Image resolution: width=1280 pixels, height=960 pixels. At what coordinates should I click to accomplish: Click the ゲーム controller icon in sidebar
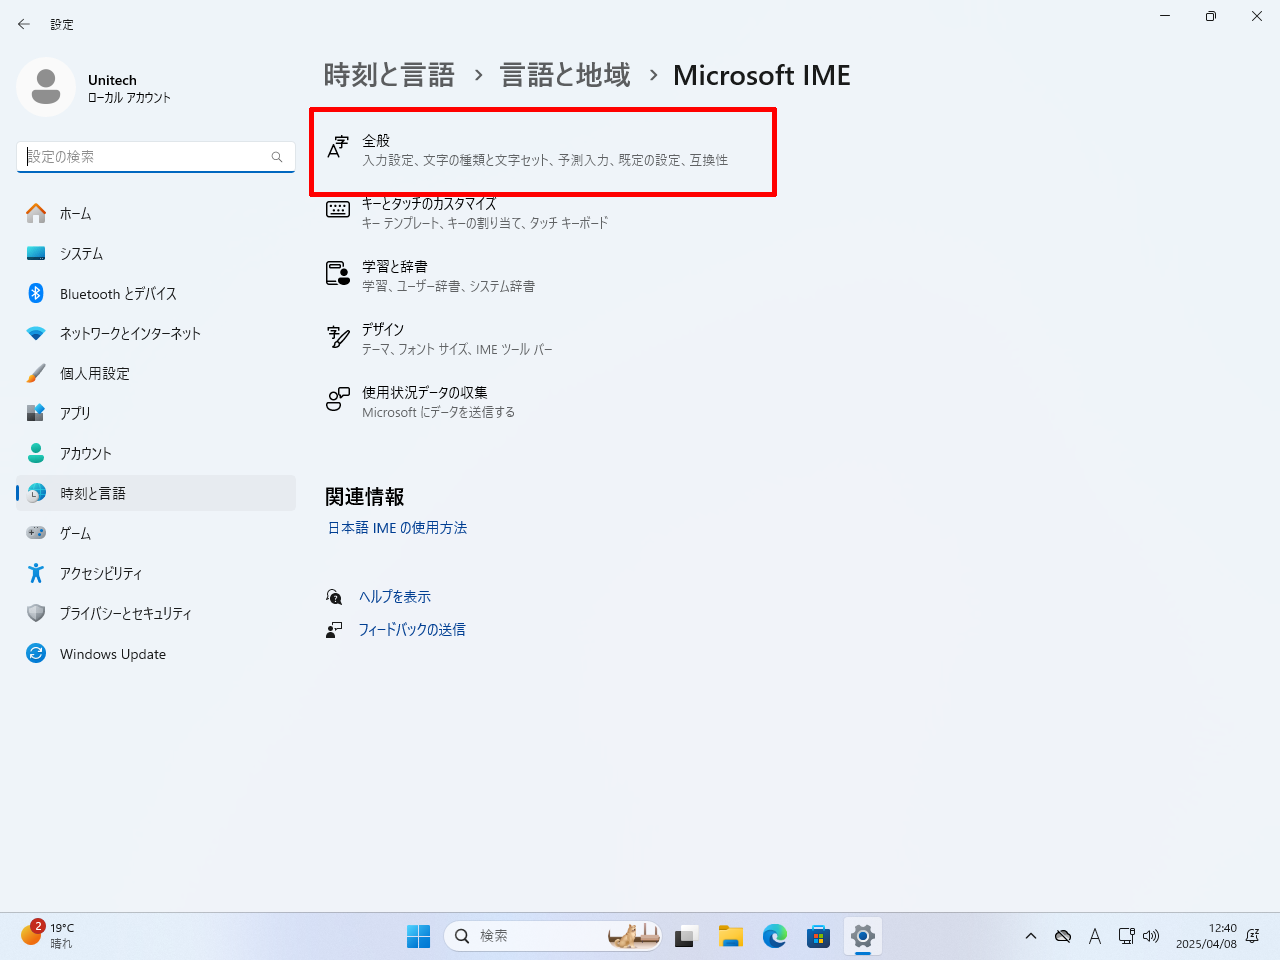(36, 533)
